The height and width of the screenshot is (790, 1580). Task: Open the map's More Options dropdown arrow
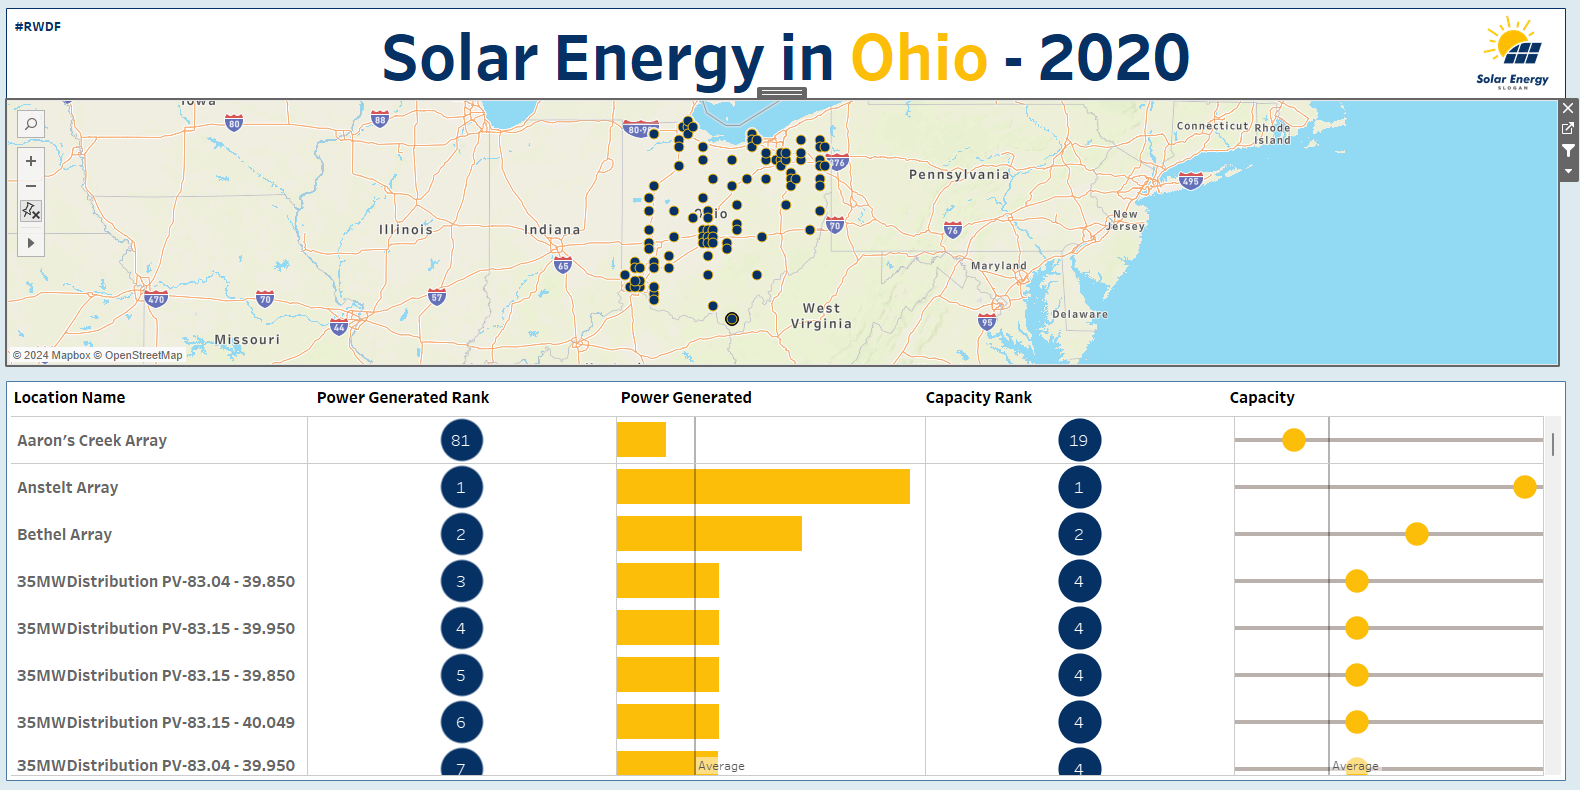coord(1568,171)
